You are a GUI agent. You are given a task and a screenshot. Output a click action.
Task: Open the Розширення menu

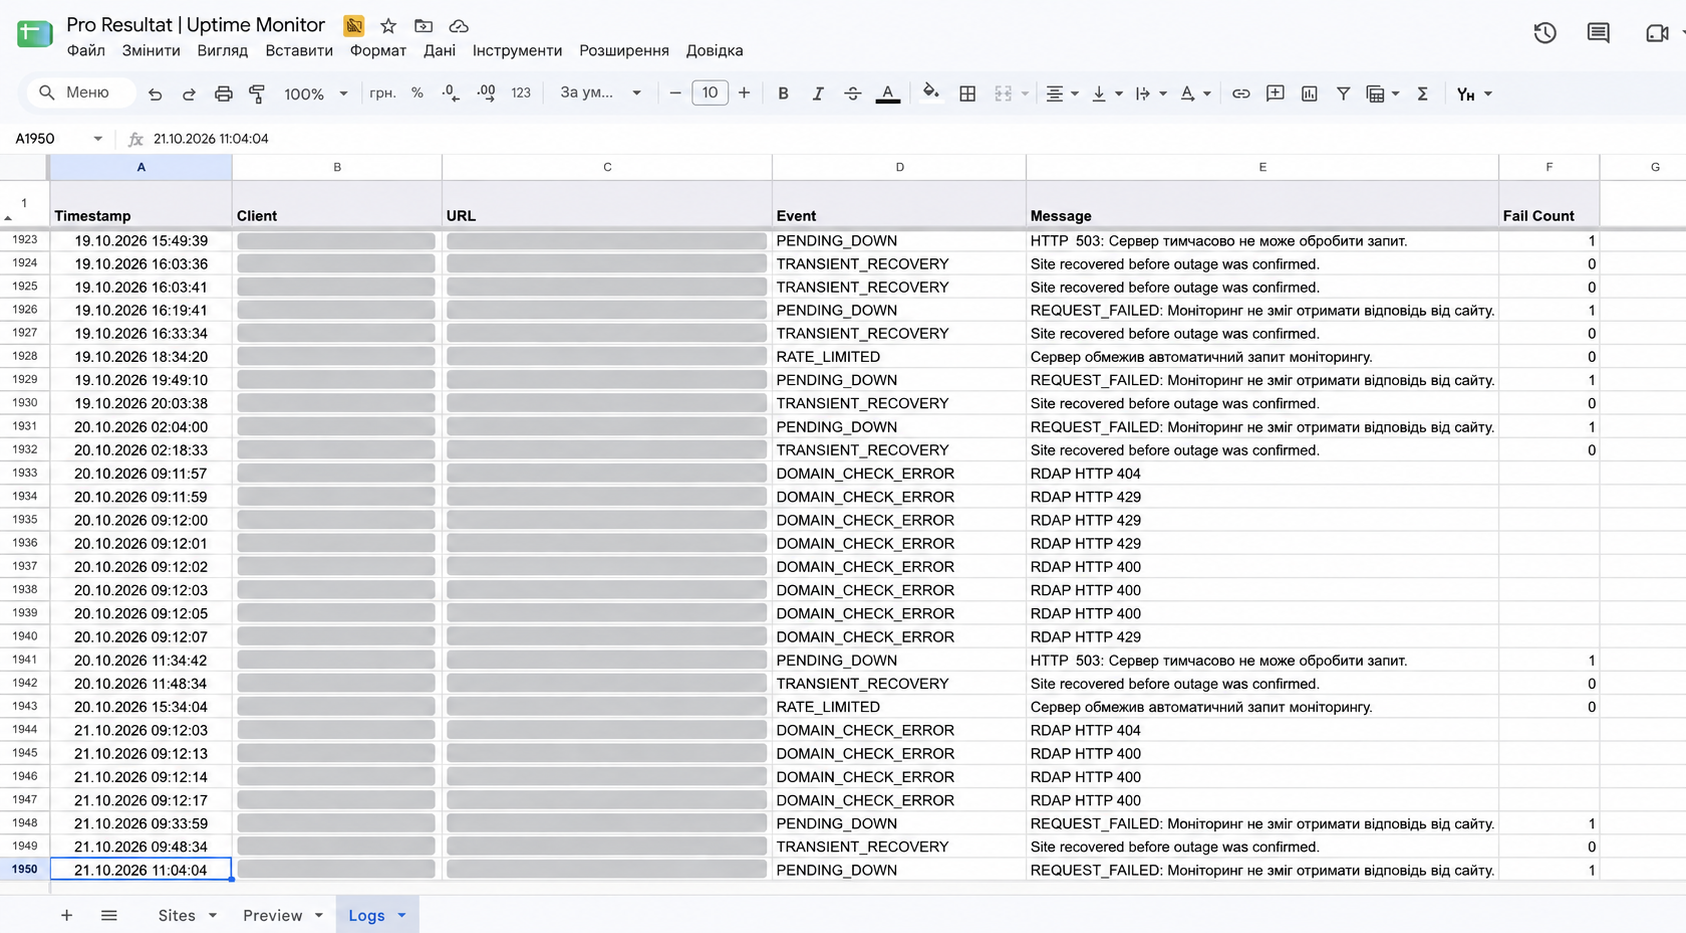[x=624, y=51]
